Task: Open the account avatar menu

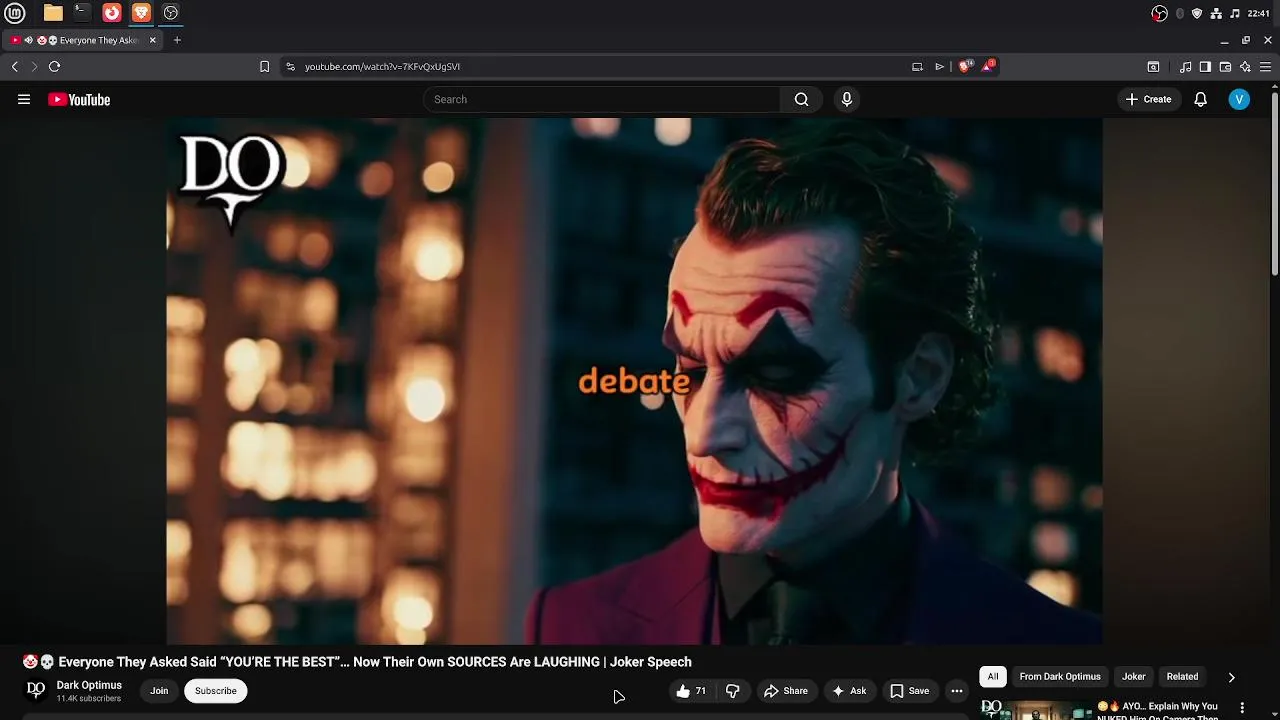Action: pyautogui.click(x=1239, y=99)
